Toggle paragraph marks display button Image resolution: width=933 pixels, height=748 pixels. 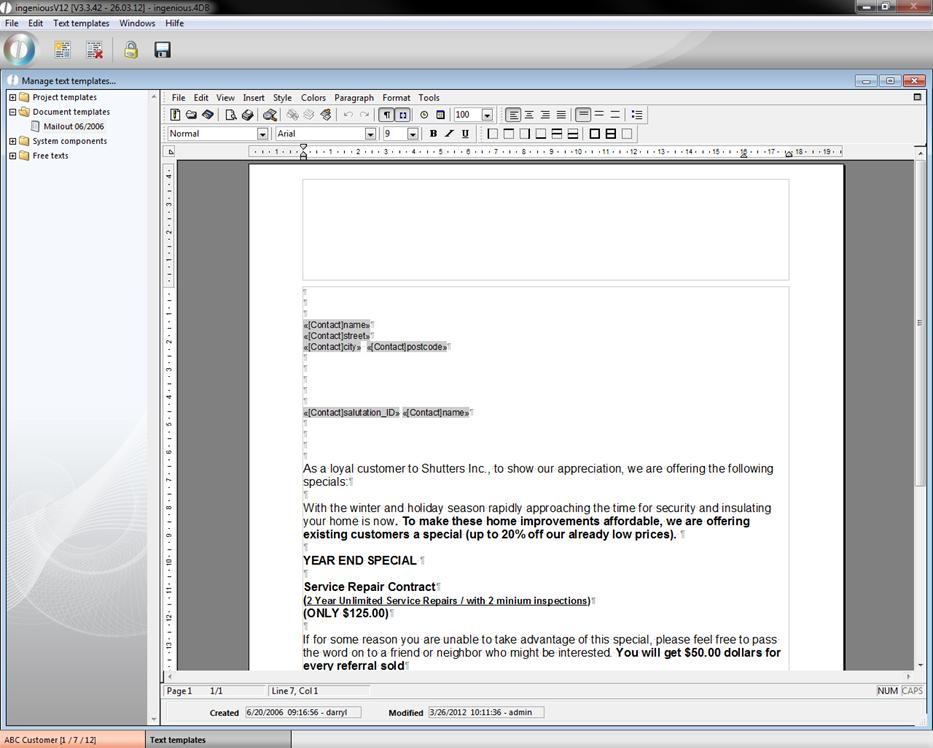click(387, 115)
